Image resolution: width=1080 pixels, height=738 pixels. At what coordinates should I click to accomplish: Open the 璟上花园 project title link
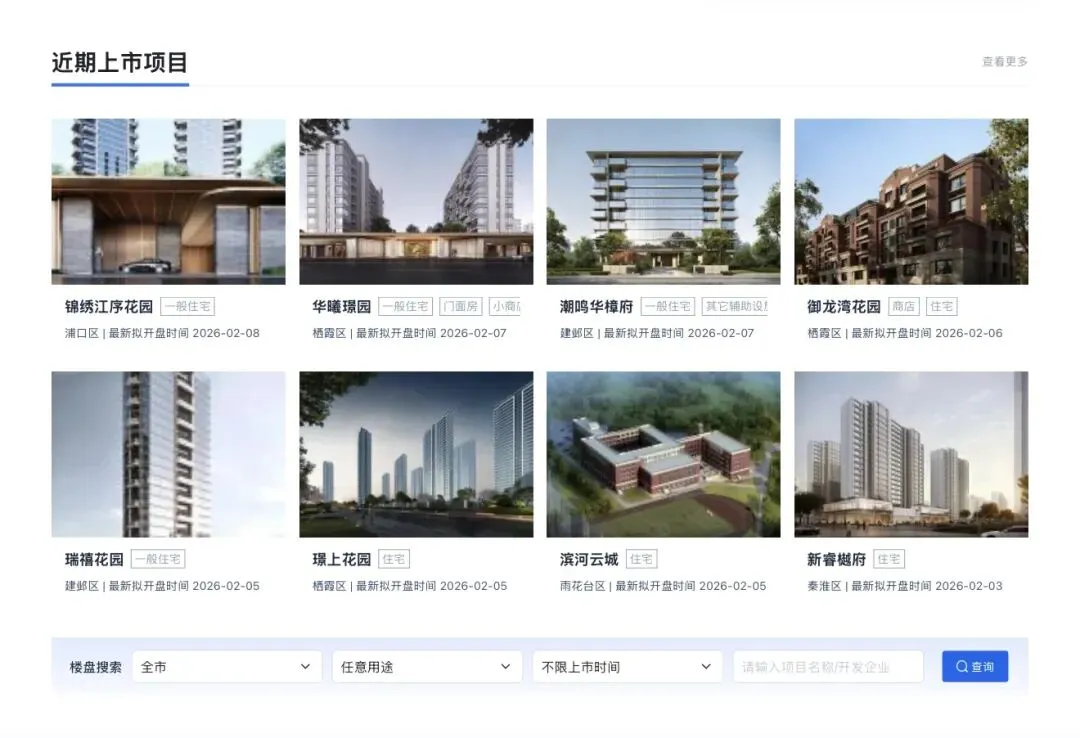(x=342, y=559)
